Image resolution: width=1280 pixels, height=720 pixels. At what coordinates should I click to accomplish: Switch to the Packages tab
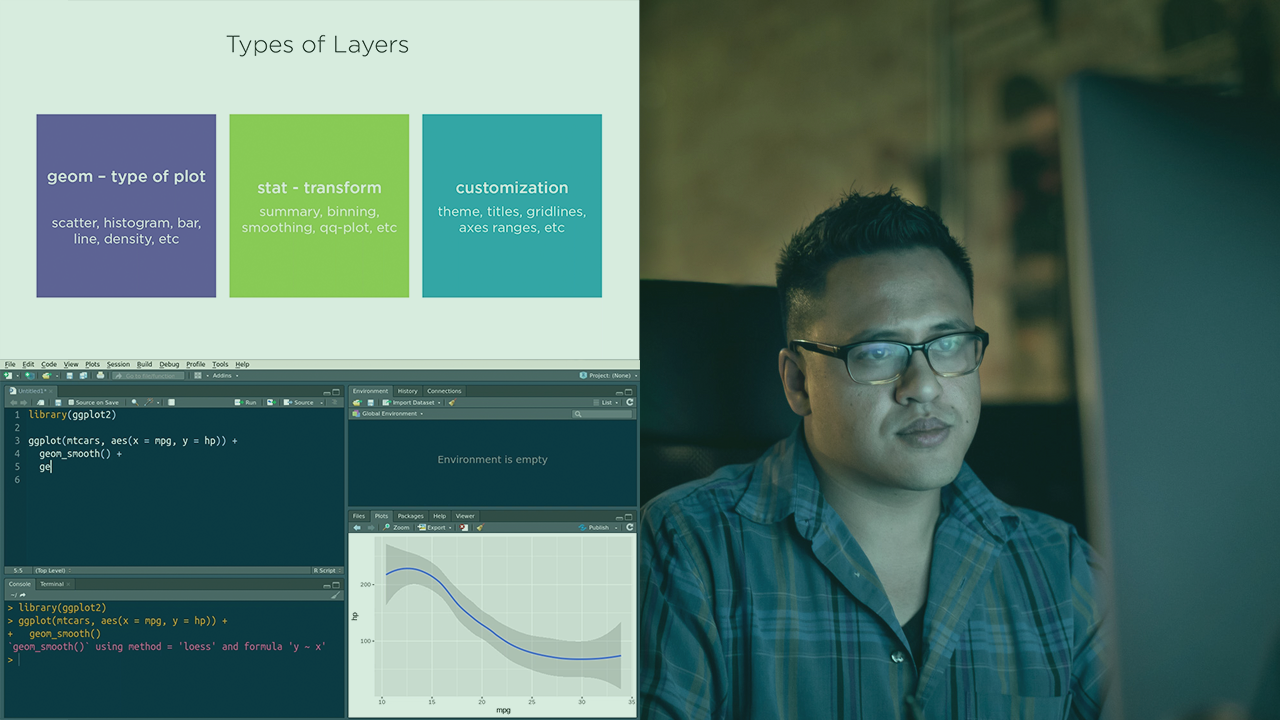(410, 516)
